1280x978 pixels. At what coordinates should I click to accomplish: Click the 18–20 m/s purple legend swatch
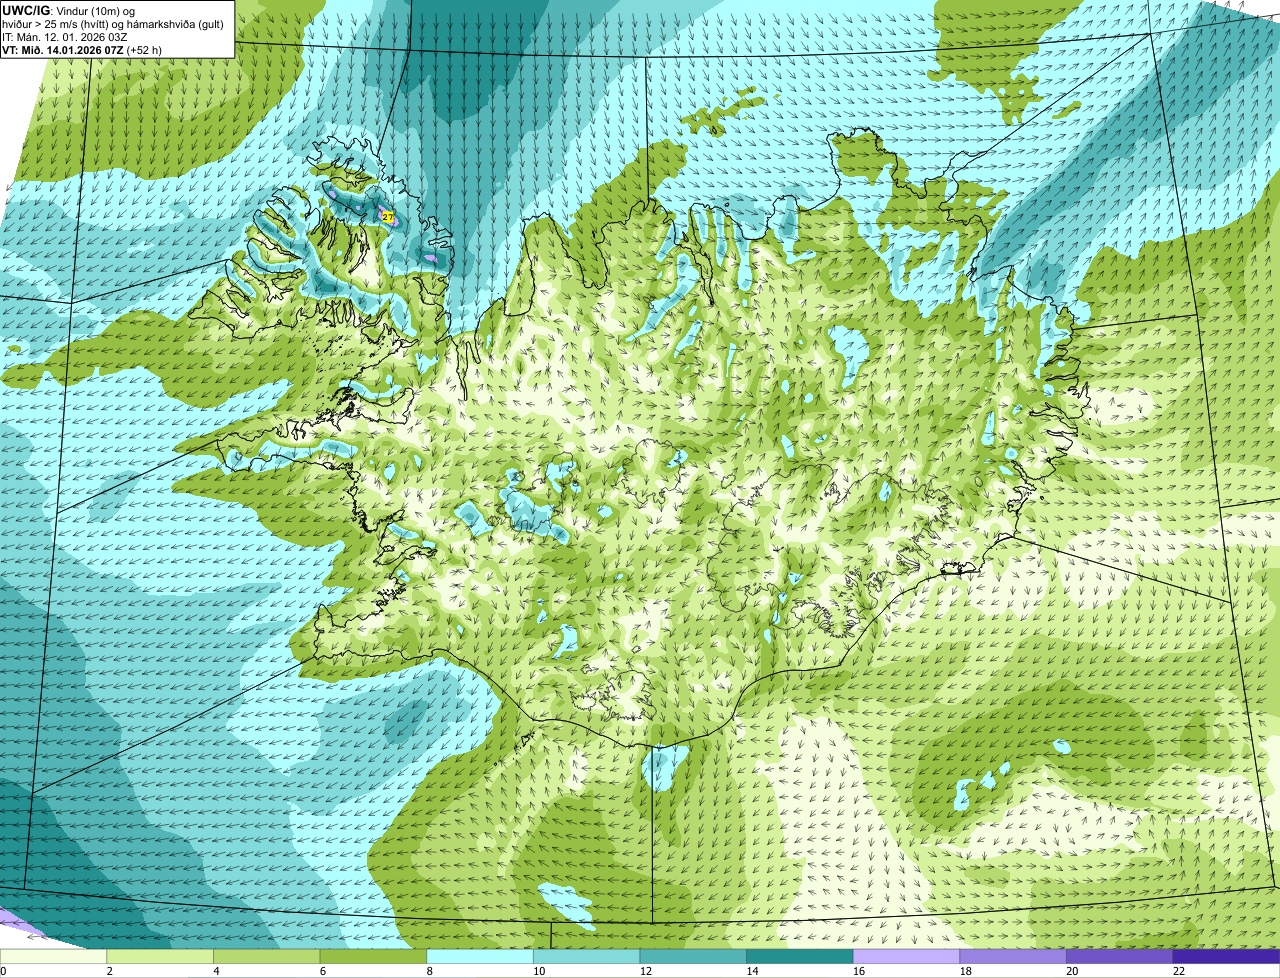coord(1013,956)
